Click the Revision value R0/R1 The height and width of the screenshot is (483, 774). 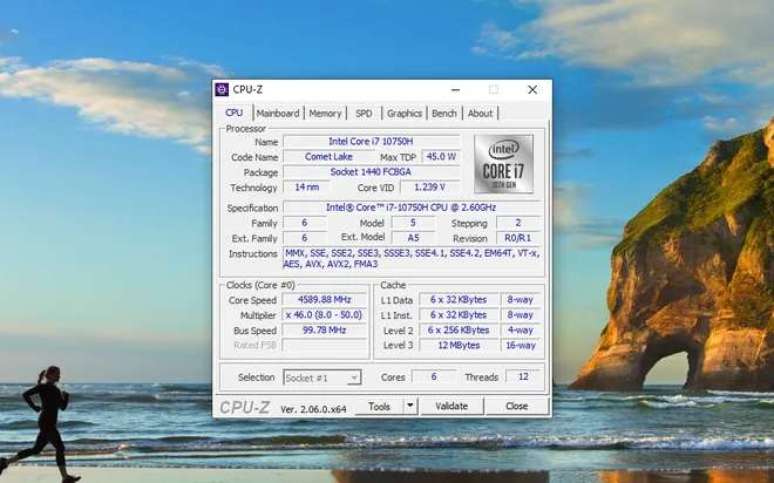coord(519,238)
